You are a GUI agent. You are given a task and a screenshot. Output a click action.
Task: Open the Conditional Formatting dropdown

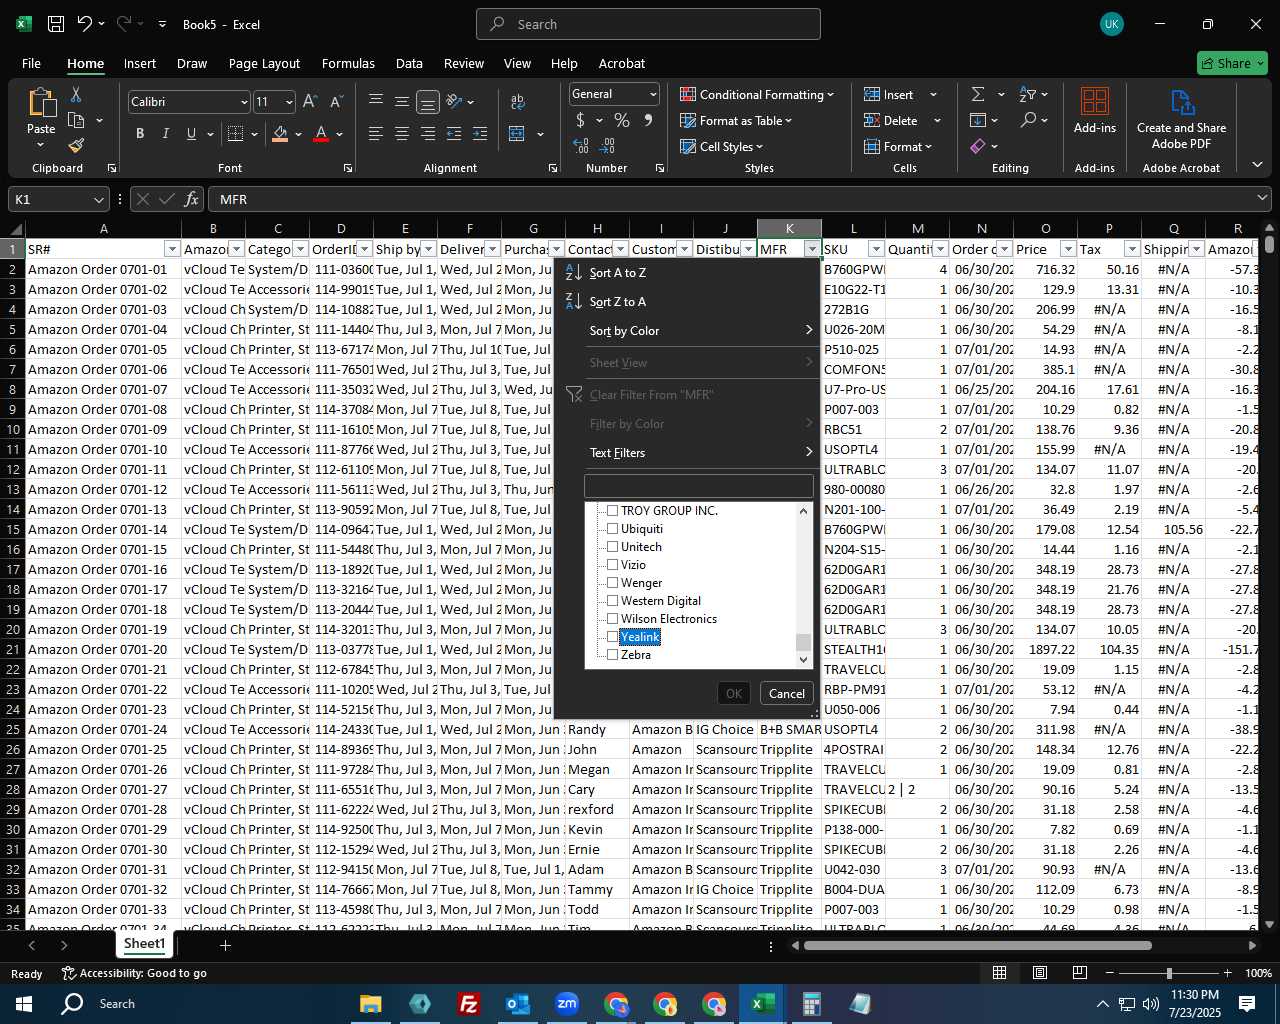click(757, 94)
